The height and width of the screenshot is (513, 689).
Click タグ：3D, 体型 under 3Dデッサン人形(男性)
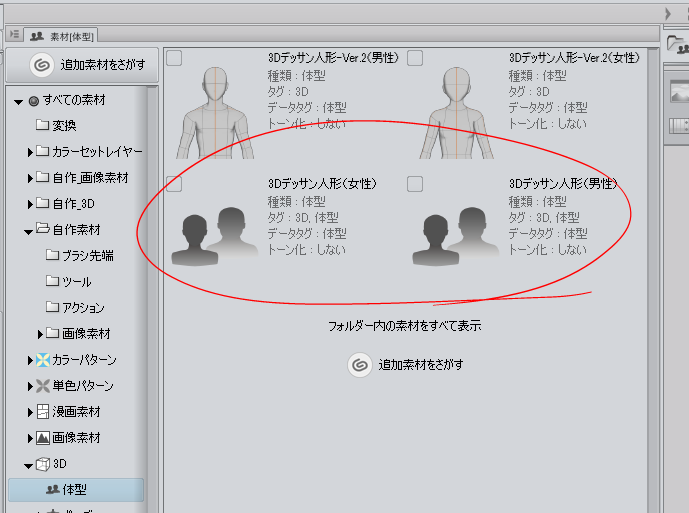coord(544,218)
